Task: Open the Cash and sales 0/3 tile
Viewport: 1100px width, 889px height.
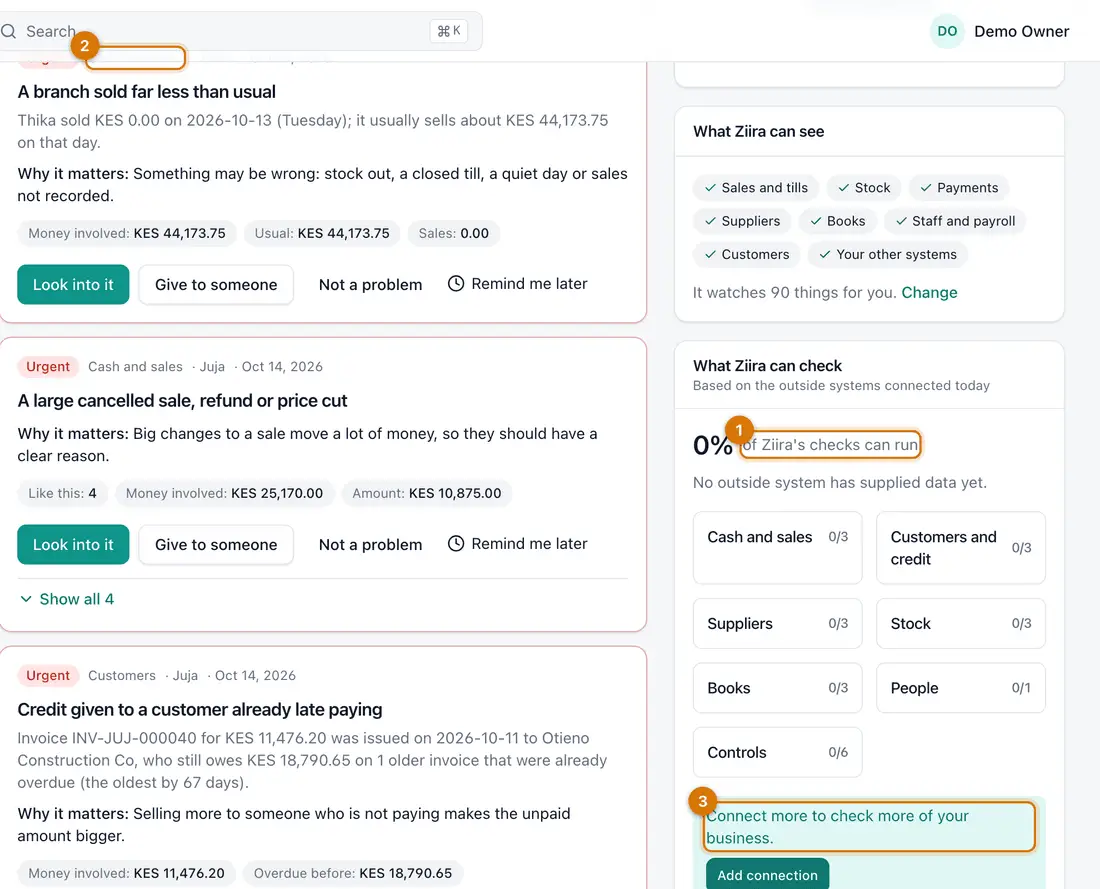Action: pyautogui.click(x=777, y=548)
